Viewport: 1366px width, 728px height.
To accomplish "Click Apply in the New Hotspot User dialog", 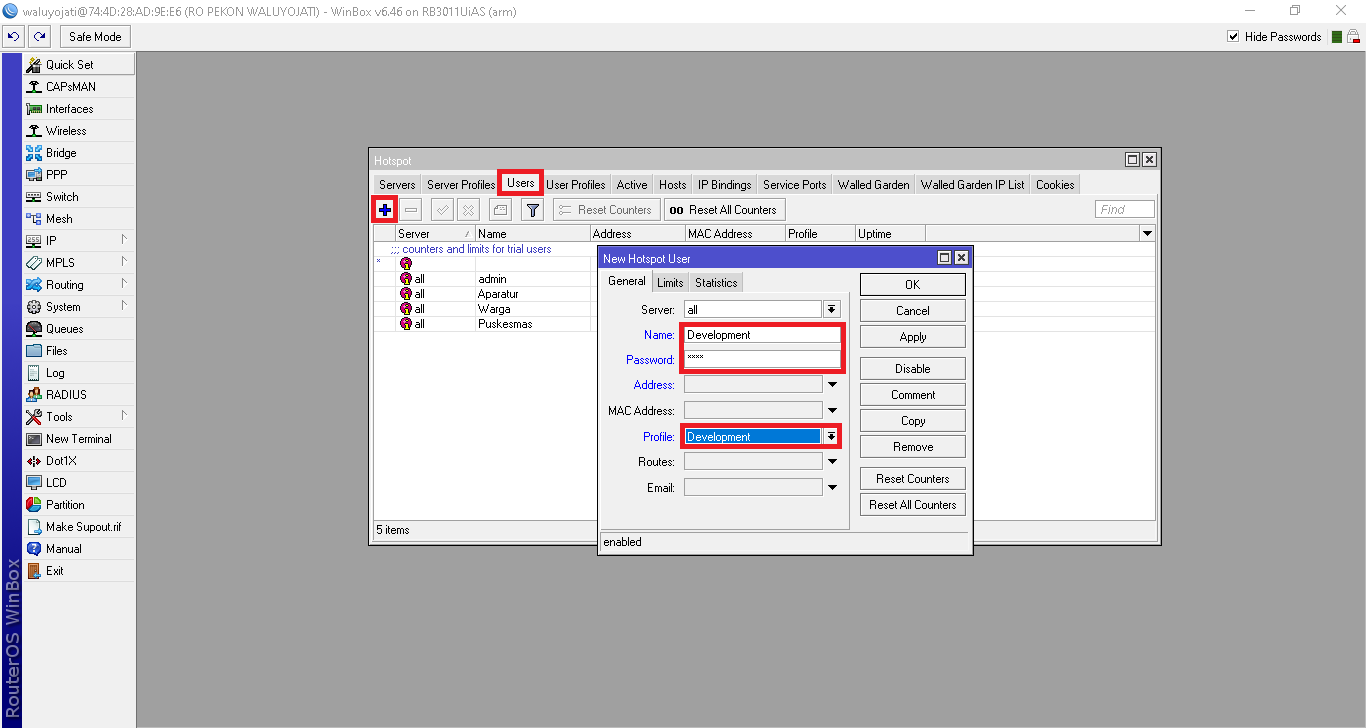I will pos(911,336).
